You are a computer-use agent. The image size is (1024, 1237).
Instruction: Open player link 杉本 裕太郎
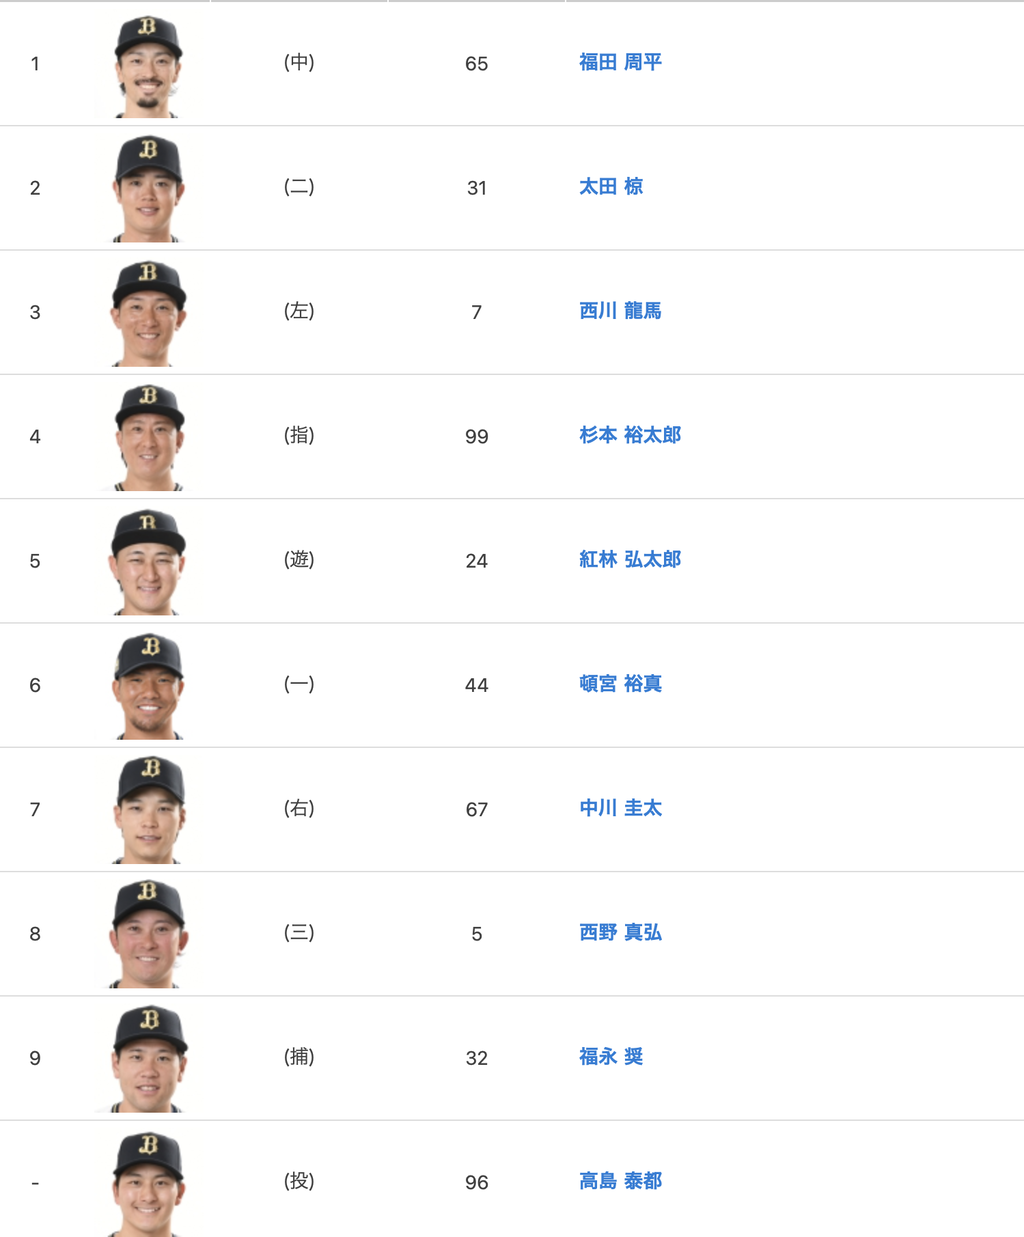(x=630, y=435)
